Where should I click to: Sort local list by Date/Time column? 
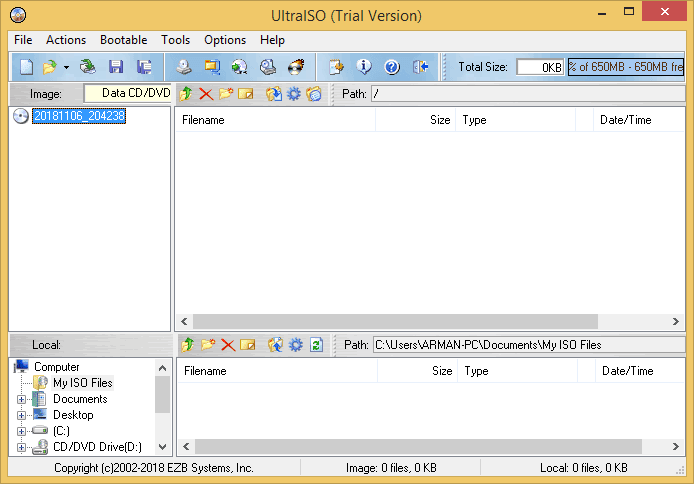pyautogui.click(x=640, y=371)
